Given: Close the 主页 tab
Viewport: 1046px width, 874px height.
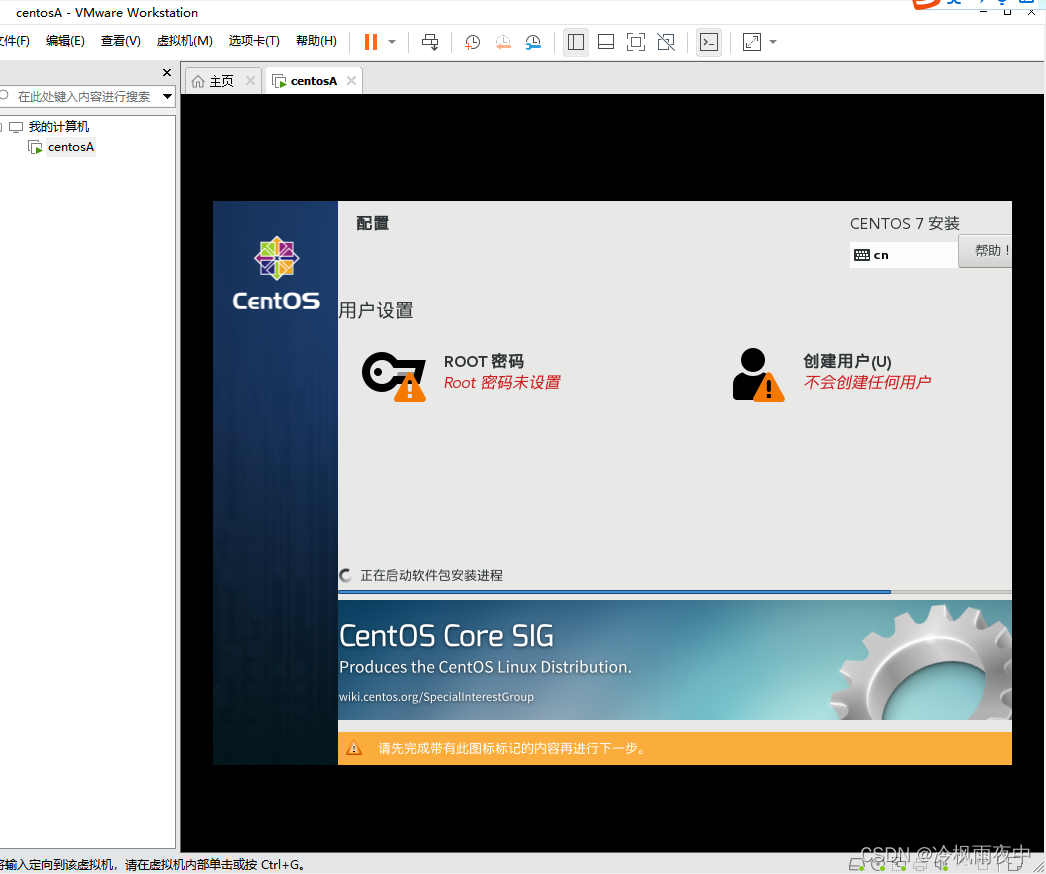Looking at the screenshot, I should [x=250, y=81].
